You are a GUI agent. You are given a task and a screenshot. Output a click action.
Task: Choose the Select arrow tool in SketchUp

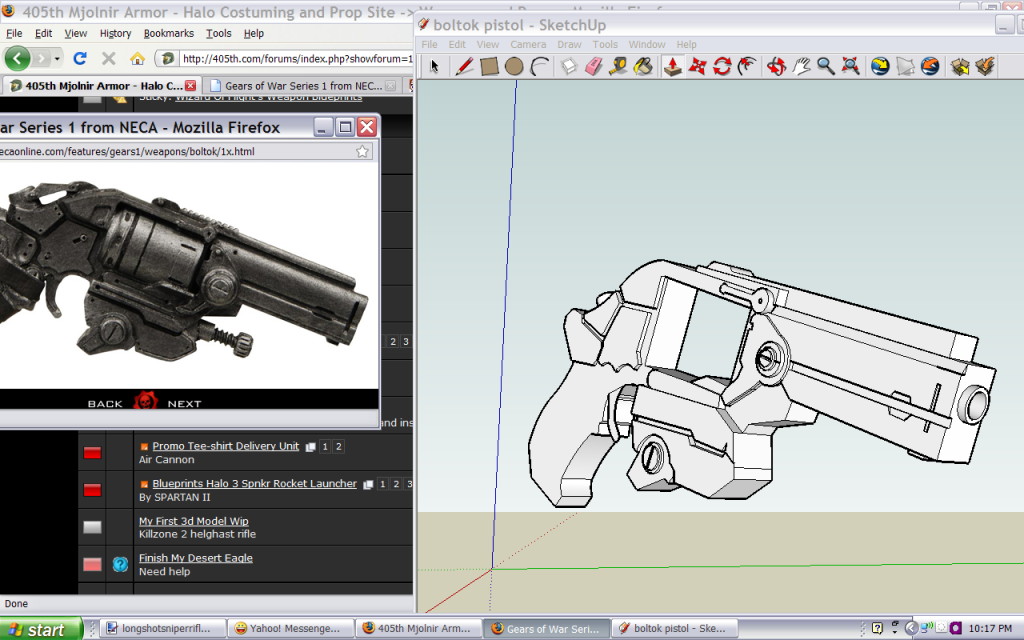(435, 66)
